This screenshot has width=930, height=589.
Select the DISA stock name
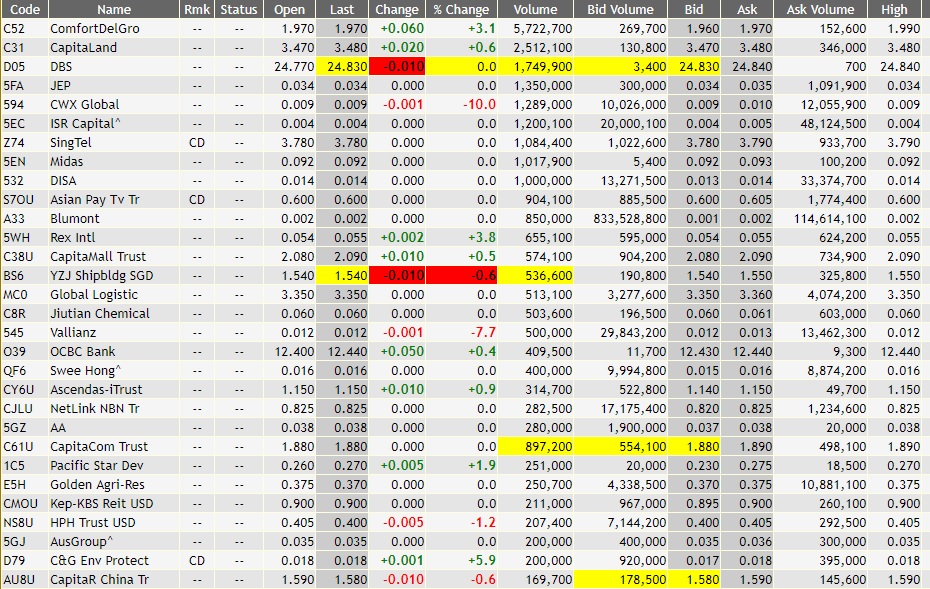(x=63, y=180)
